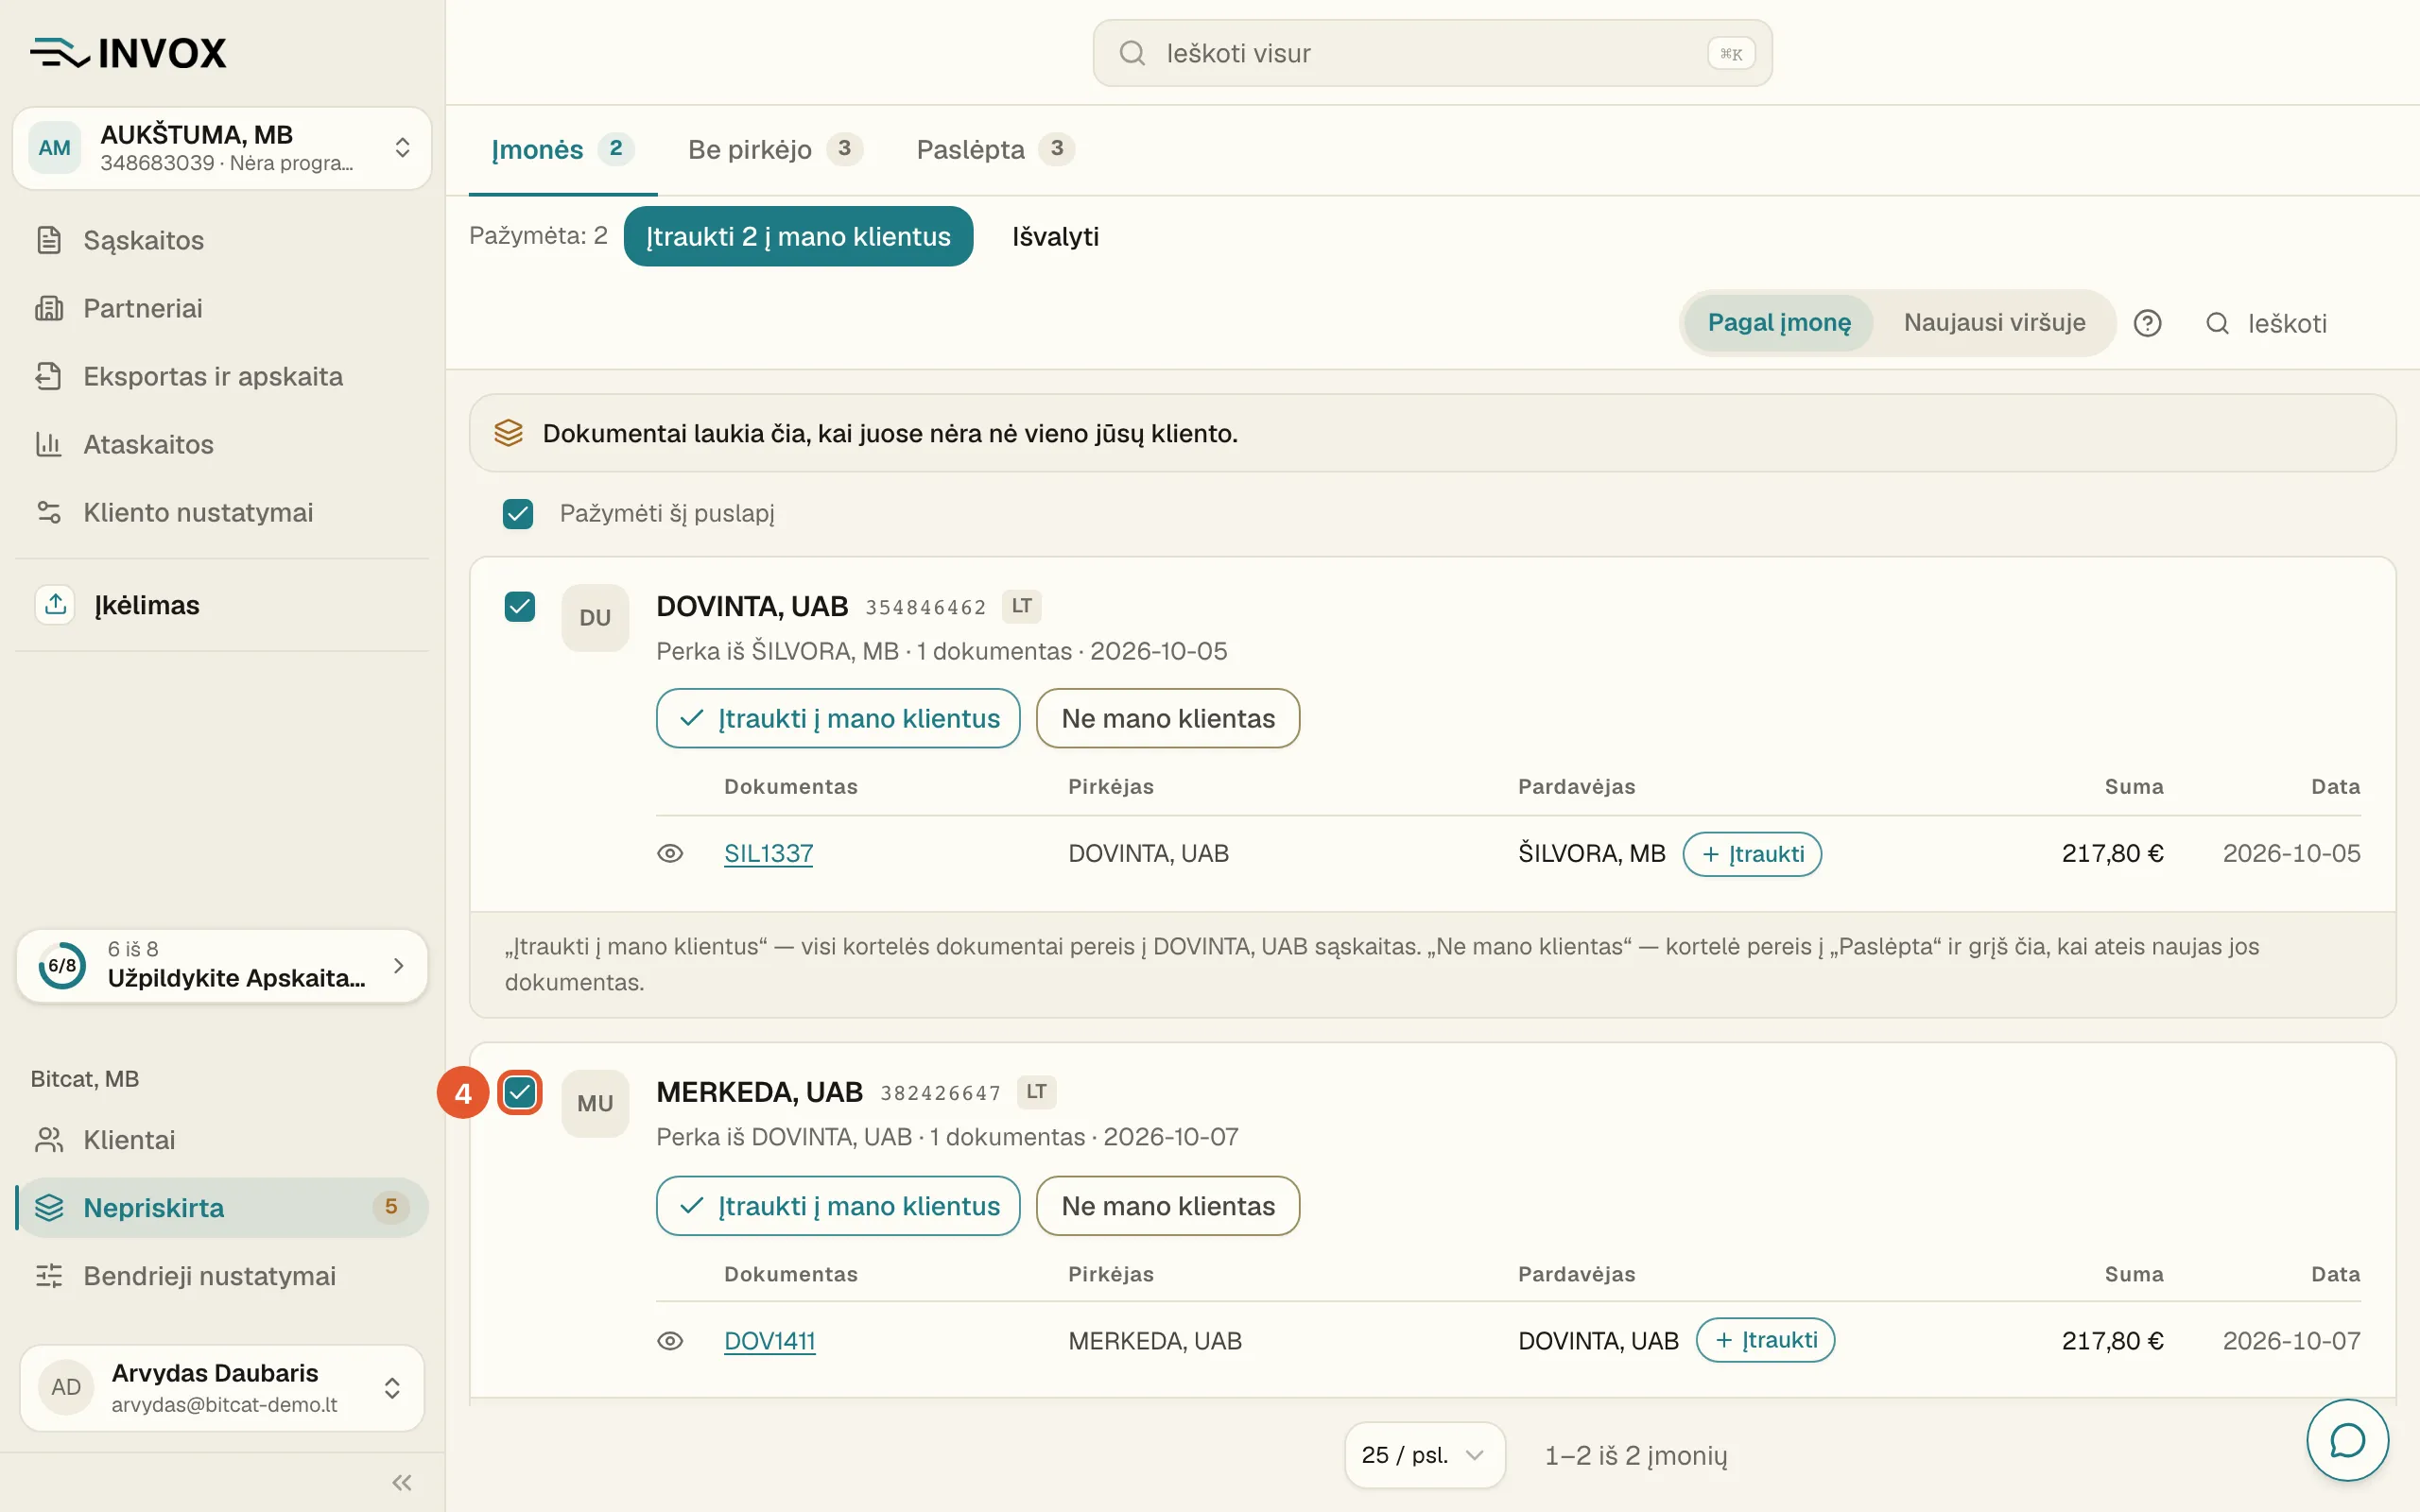Screen dimensions: 2420x1512
Task: Click + Įtraukti next to DOVINTA, UAB seller
Action: point(1765,1340)
